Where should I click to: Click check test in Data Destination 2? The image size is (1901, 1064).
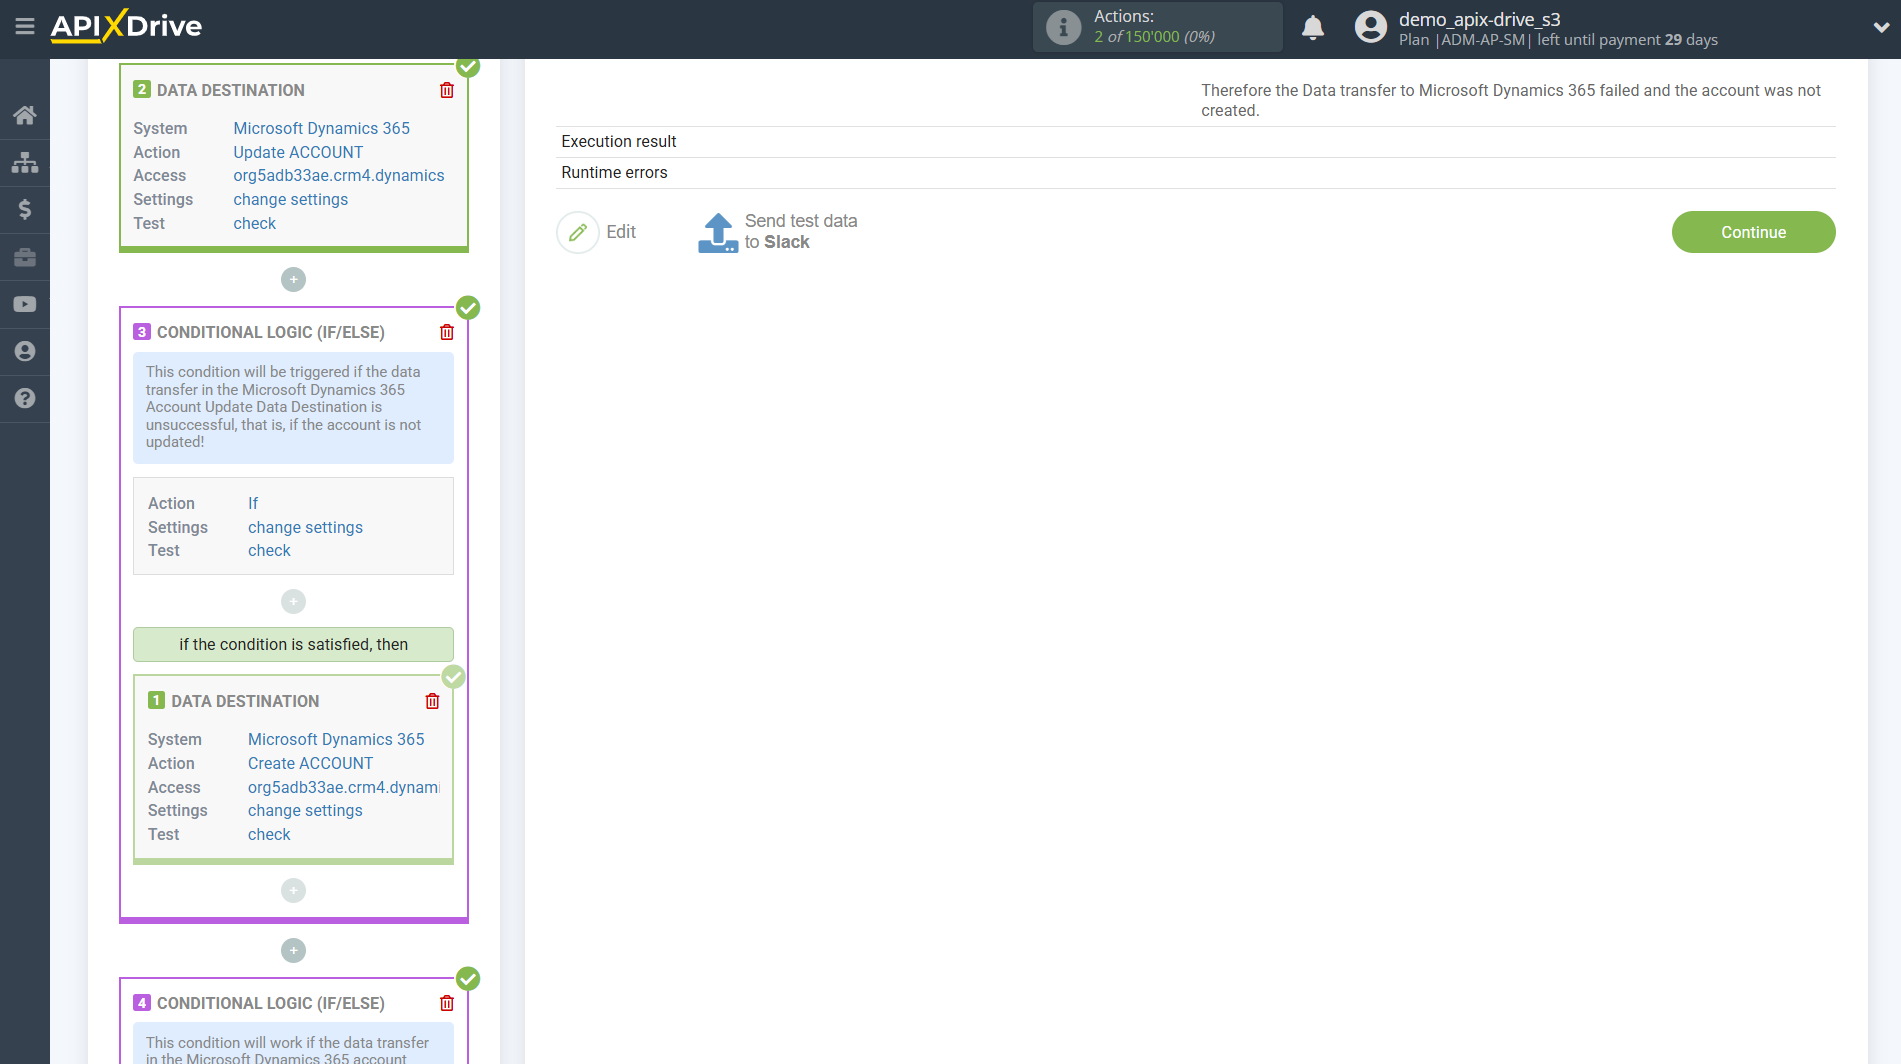click(x=254, y=223)
